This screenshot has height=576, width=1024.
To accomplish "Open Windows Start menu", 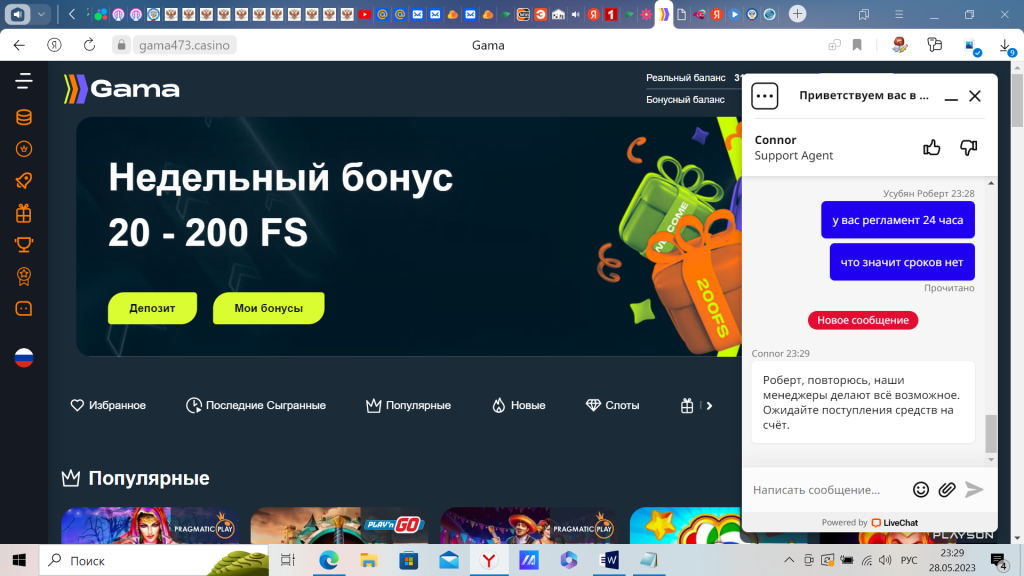I will coord(19,560).
